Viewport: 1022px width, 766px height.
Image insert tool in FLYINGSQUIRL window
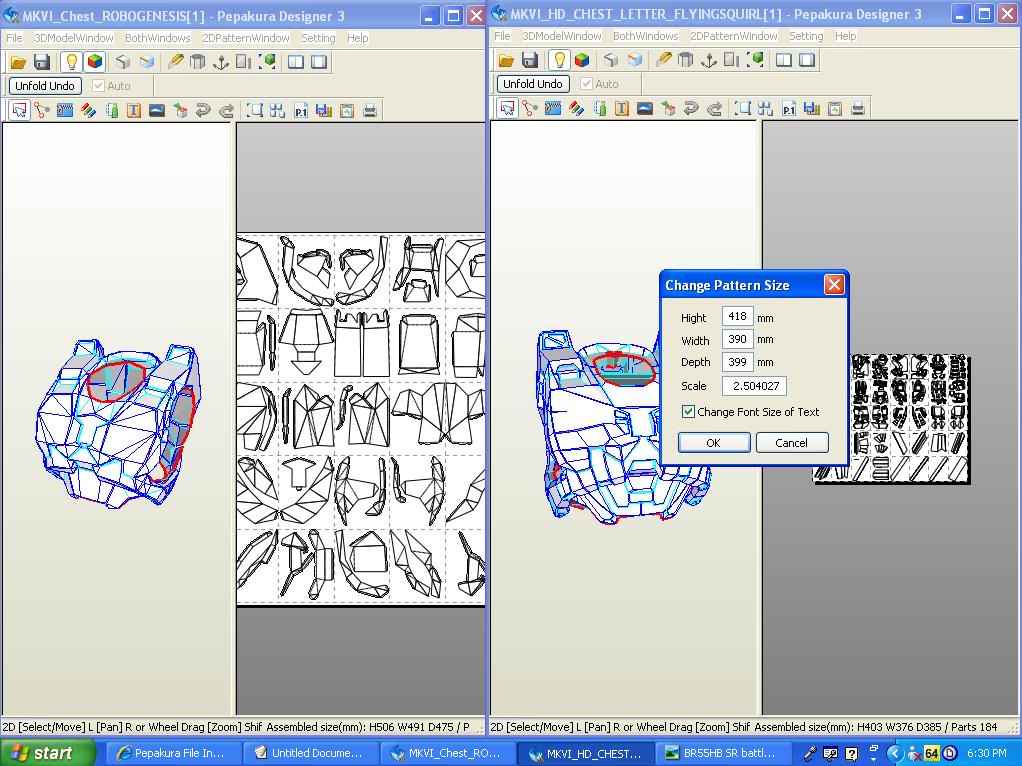(x=645, y=108)
